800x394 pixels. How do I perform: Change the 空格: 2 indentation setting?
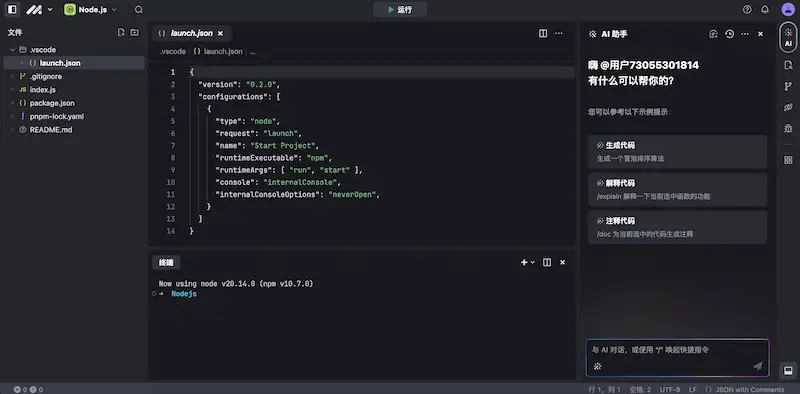click(x=640, y=389)
